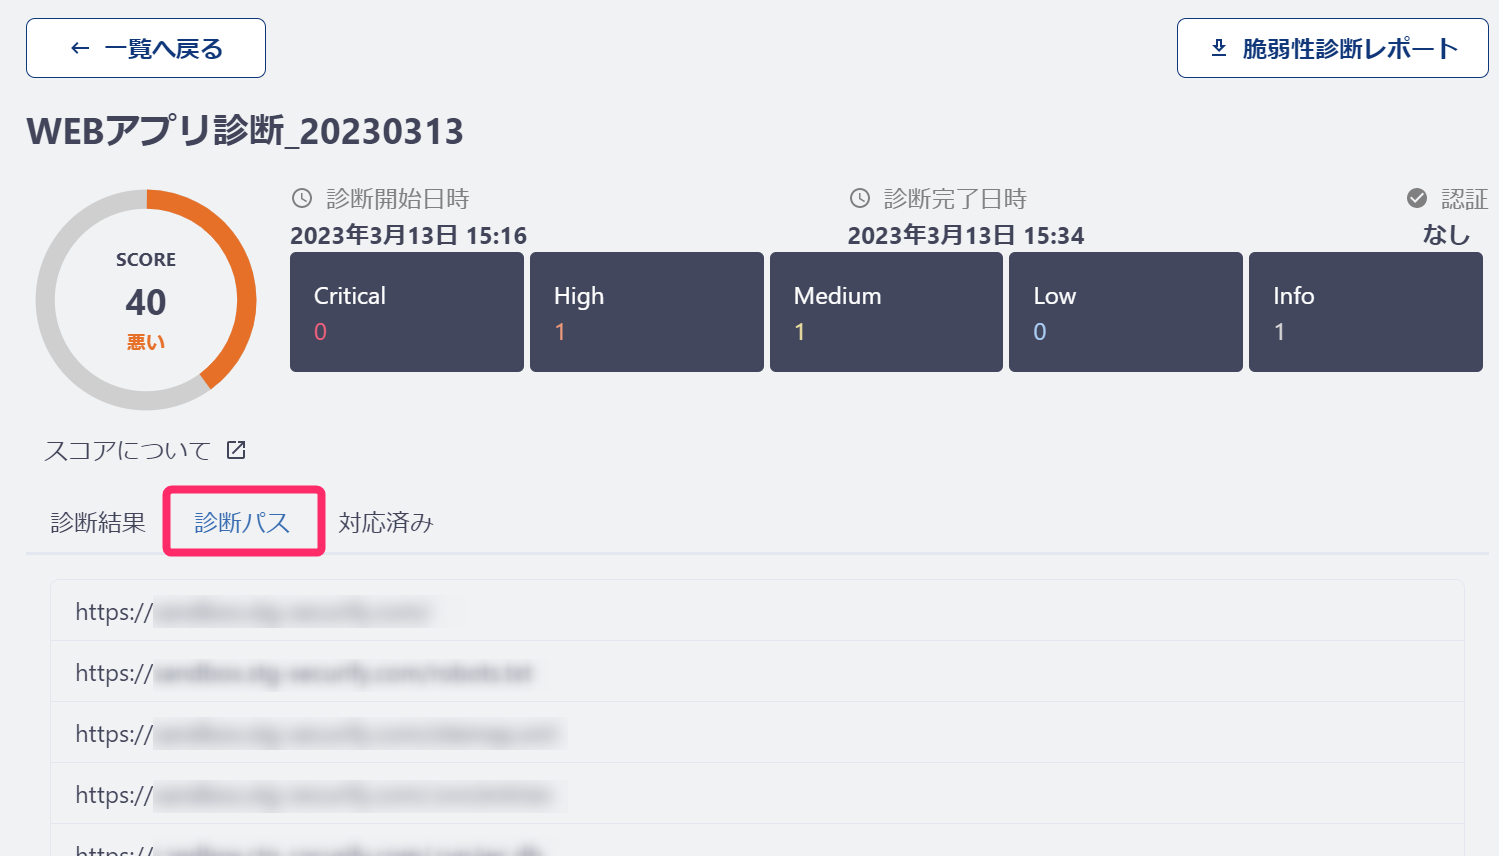This screenshot has width=1499, height=856.
Task: Open the 対応済み tab
Action: point(386,522)
